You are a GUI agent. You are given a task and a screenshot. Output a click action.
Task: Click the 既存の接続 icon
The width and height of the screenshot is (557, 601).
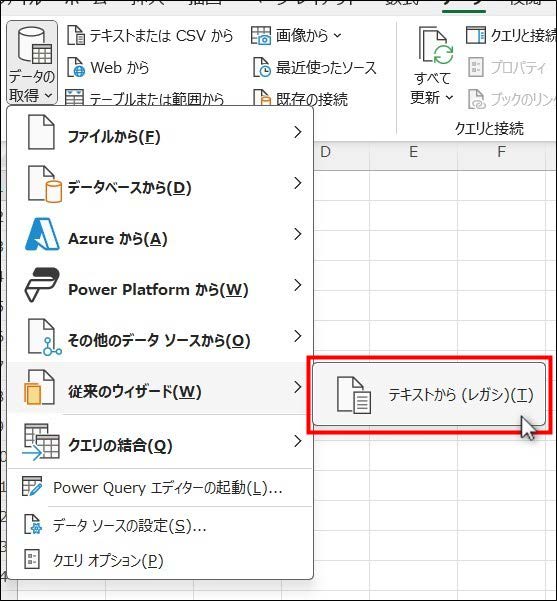click(x=262, y=98)
